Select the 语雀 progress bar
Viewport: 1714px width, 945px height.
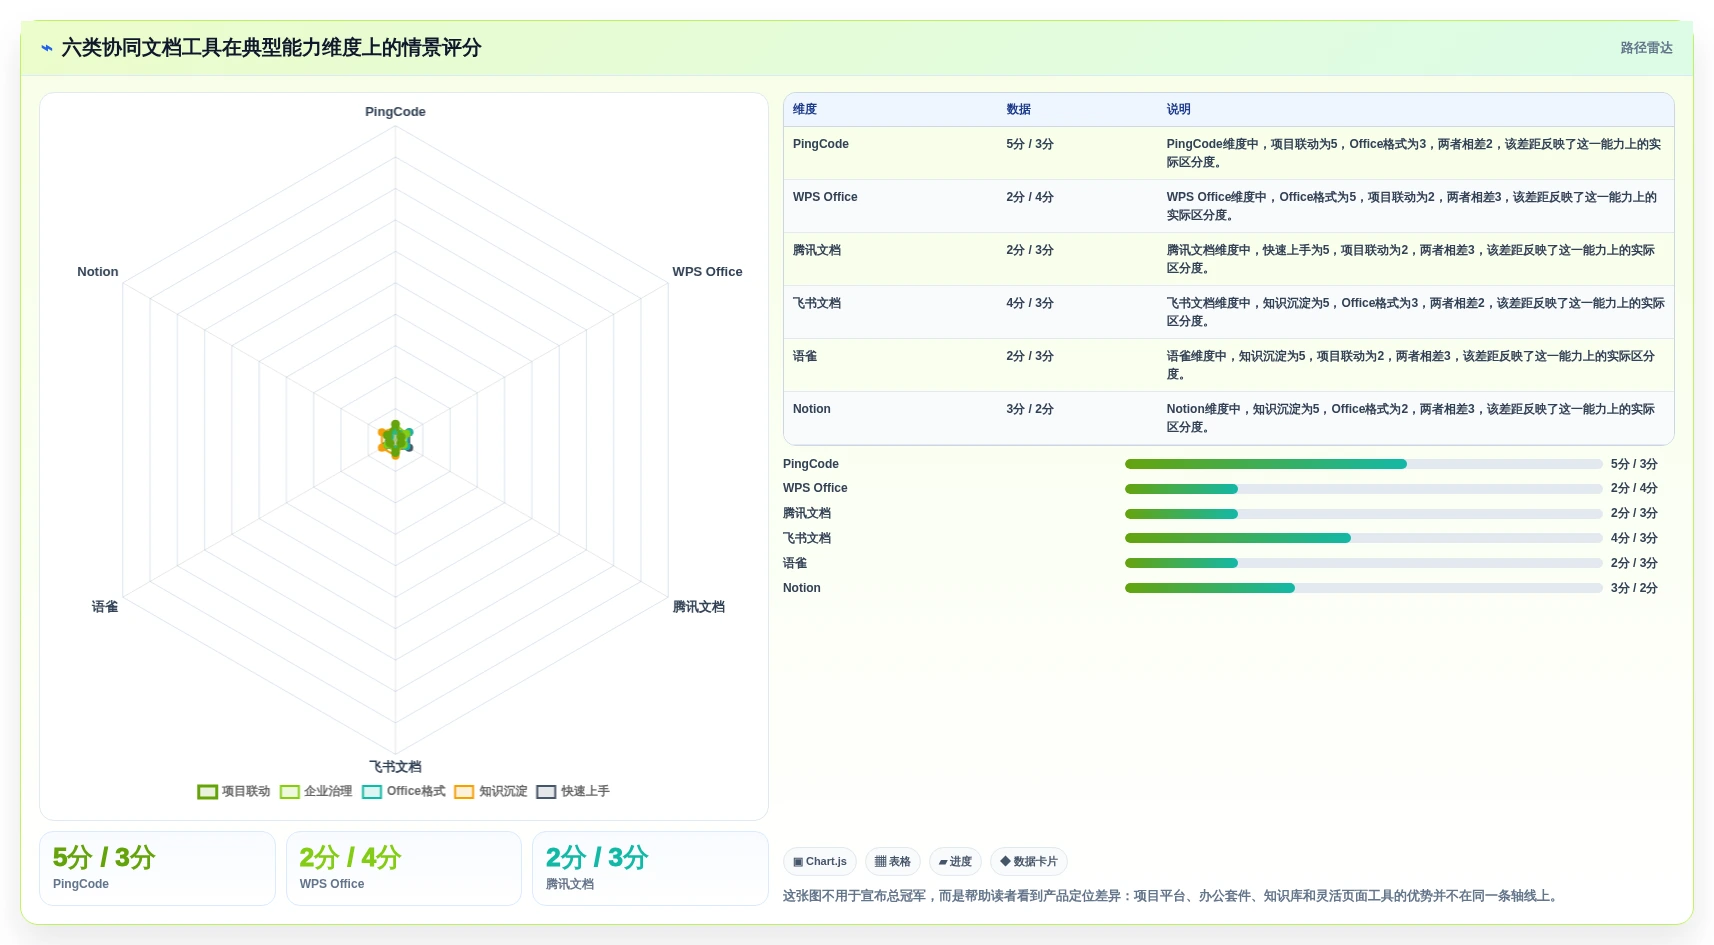click(1363, 563)
